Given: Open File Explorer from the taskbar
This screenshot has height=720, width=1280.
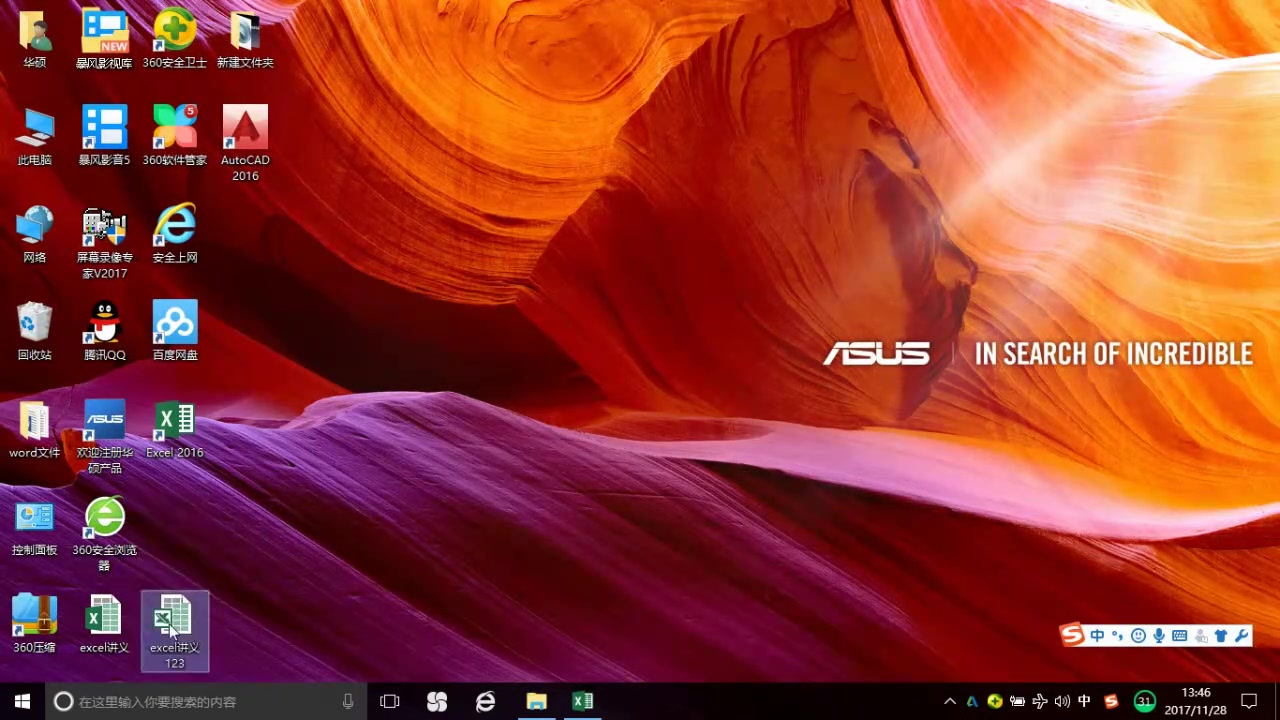Looking at the screenshot, I should (536, 701).
